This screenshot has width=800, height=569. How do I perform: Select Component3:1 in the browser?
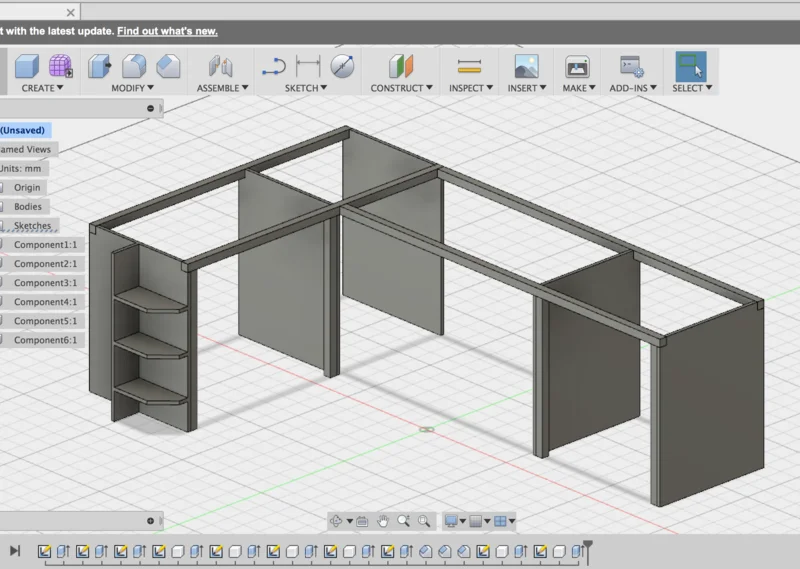45,283
